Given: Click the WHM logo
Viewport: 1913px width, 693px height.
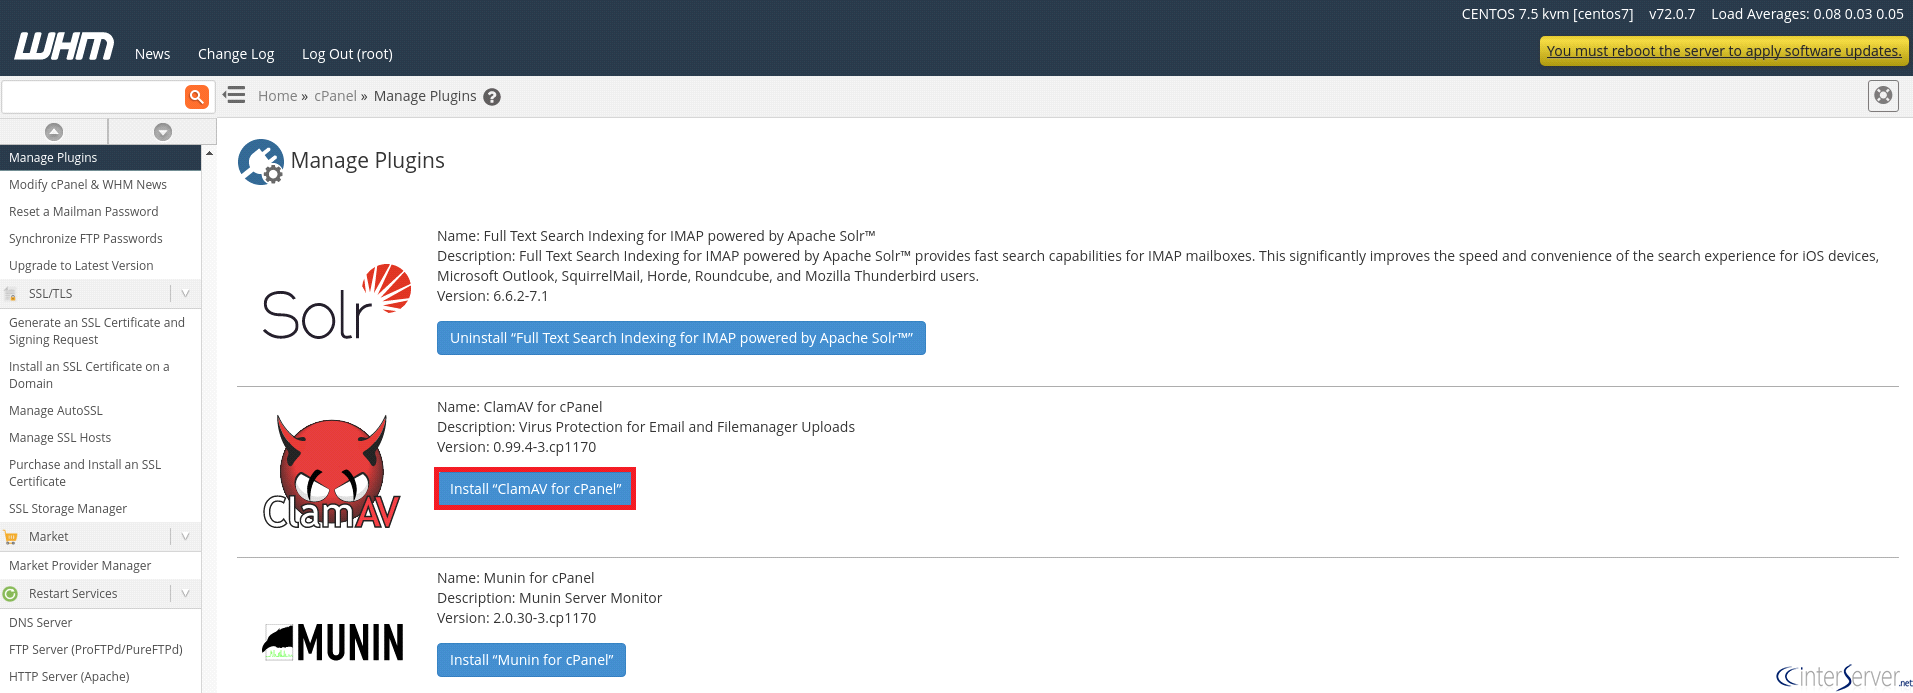Looking at the screenshot, I should (64, 47).
